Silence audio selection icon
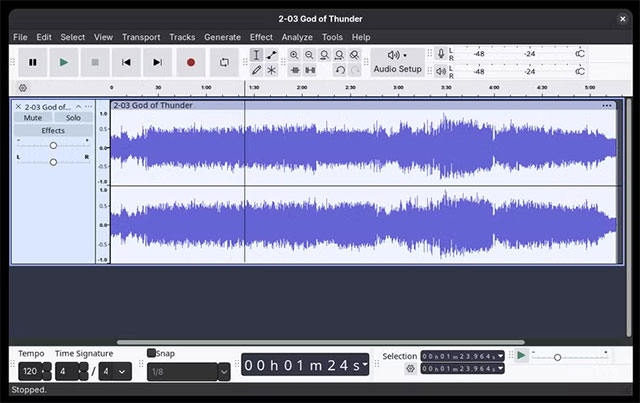 pyautogui.click(x=310, y=70)
